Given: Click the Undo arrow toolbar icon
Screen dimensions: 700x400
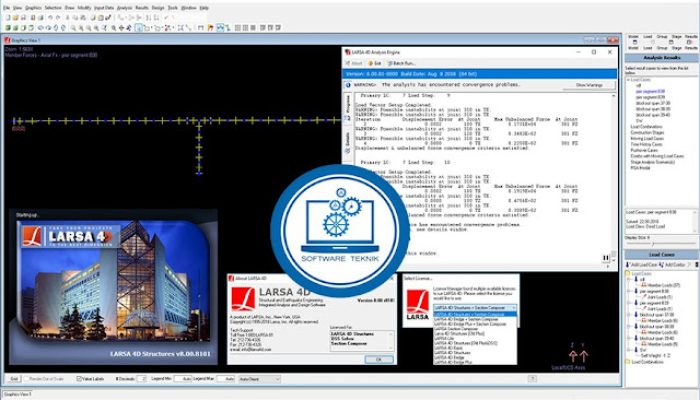Looking at the screenshot, I should 50,17.
